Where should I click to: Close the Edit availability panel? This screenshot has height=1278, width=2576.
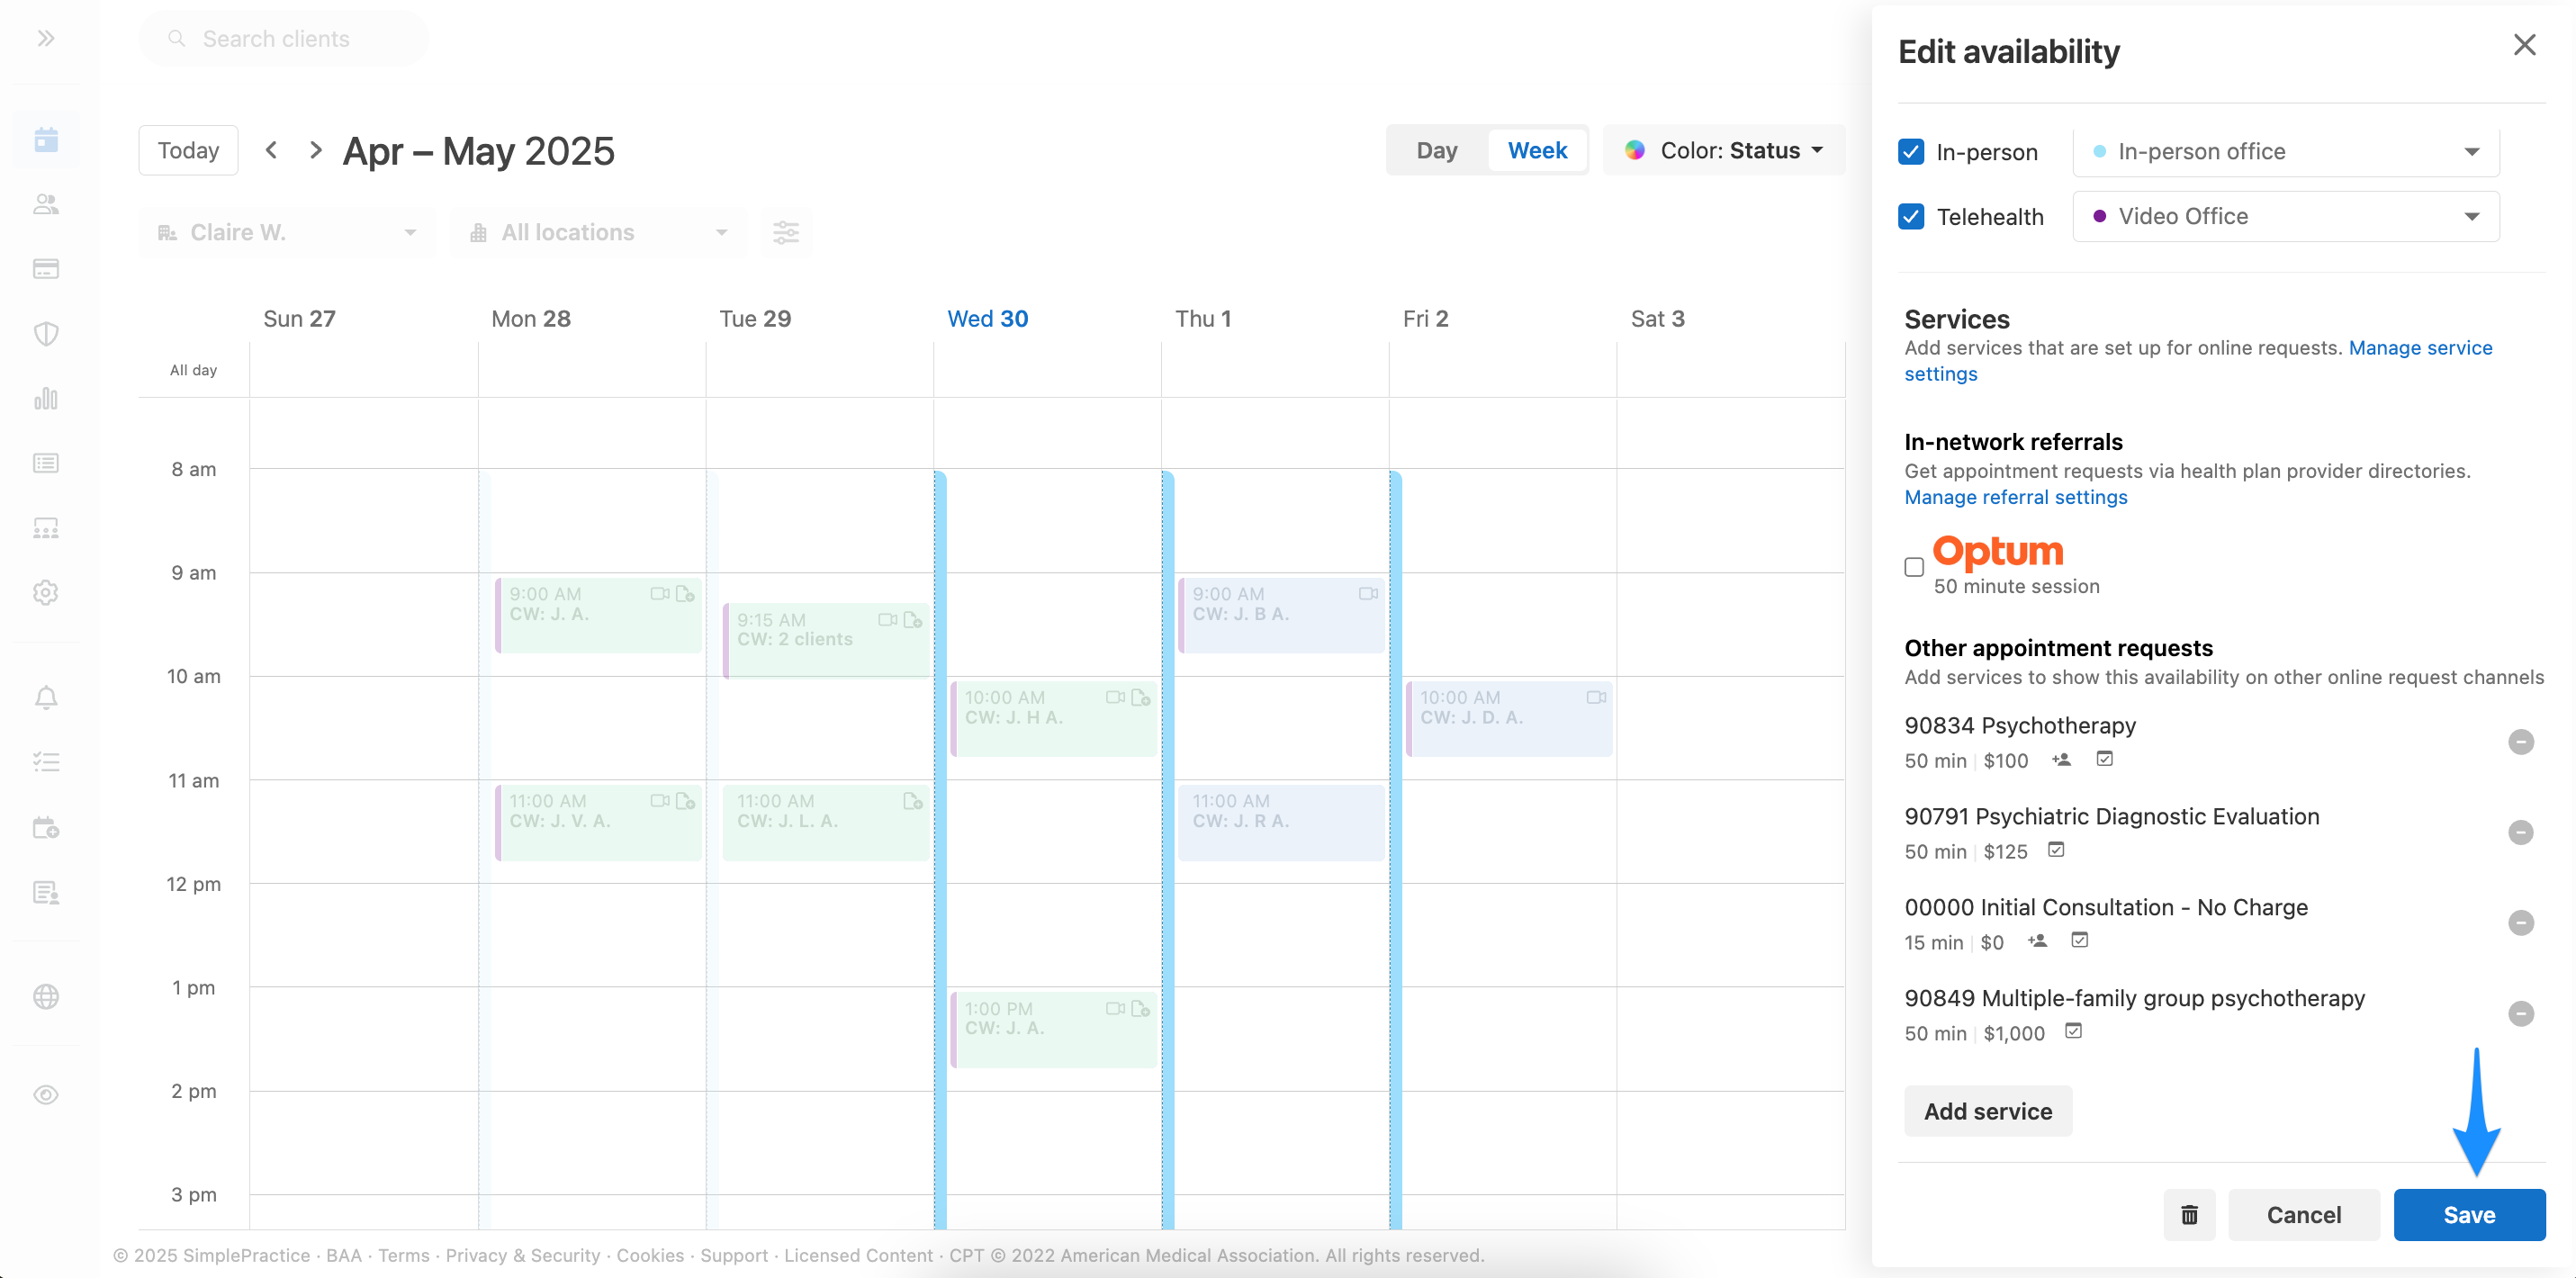click(2525, 45)
